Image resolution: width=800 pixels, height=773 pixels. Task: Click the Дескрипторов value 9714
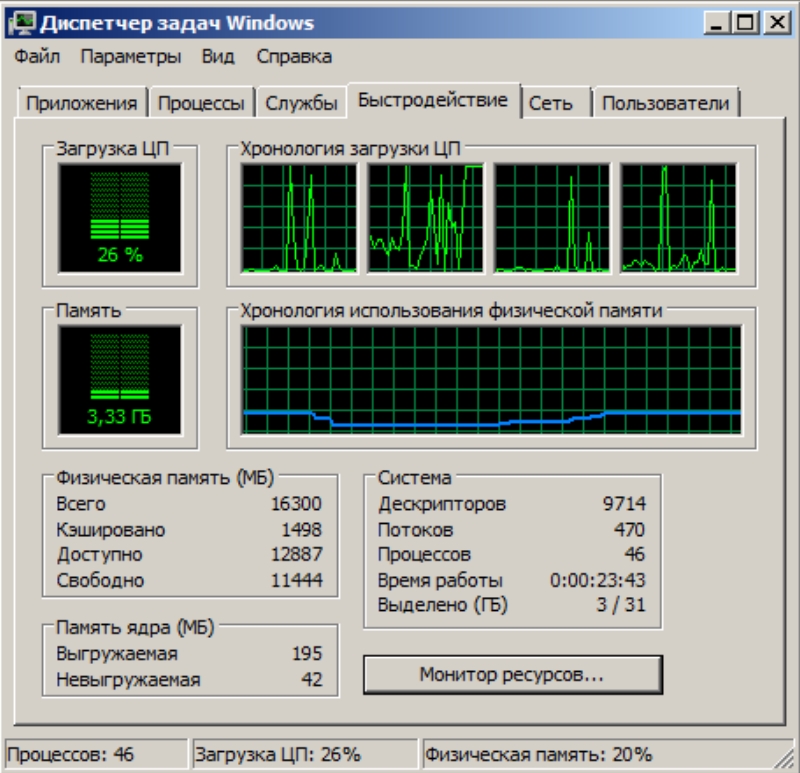[624, 504]
